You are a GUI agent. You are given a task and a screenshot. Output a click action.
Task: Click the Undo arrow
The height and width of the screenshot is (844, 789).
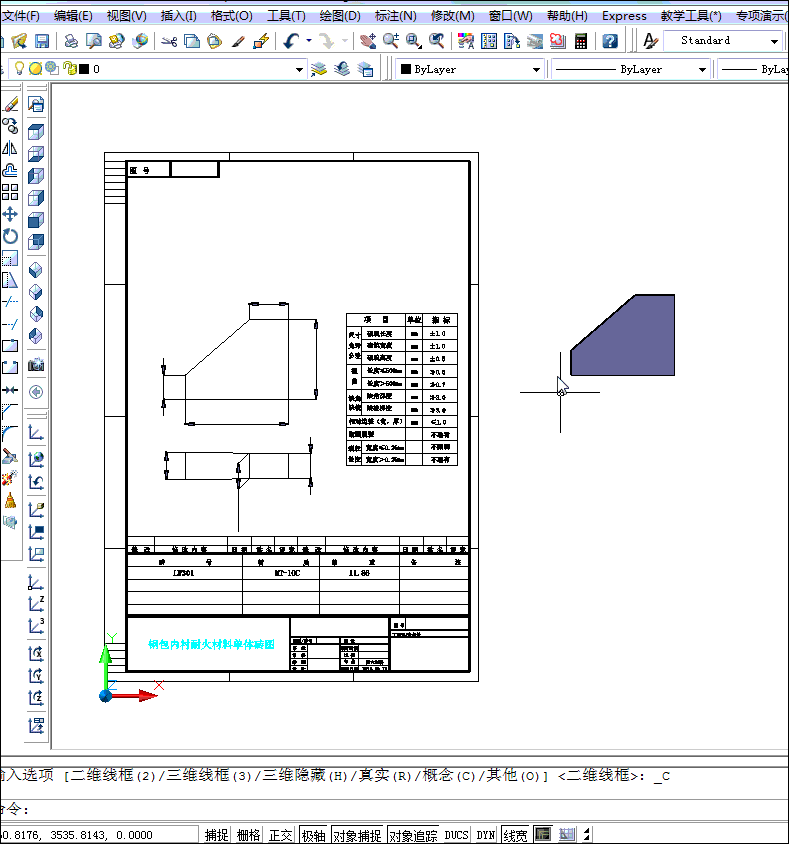point(291,41)
